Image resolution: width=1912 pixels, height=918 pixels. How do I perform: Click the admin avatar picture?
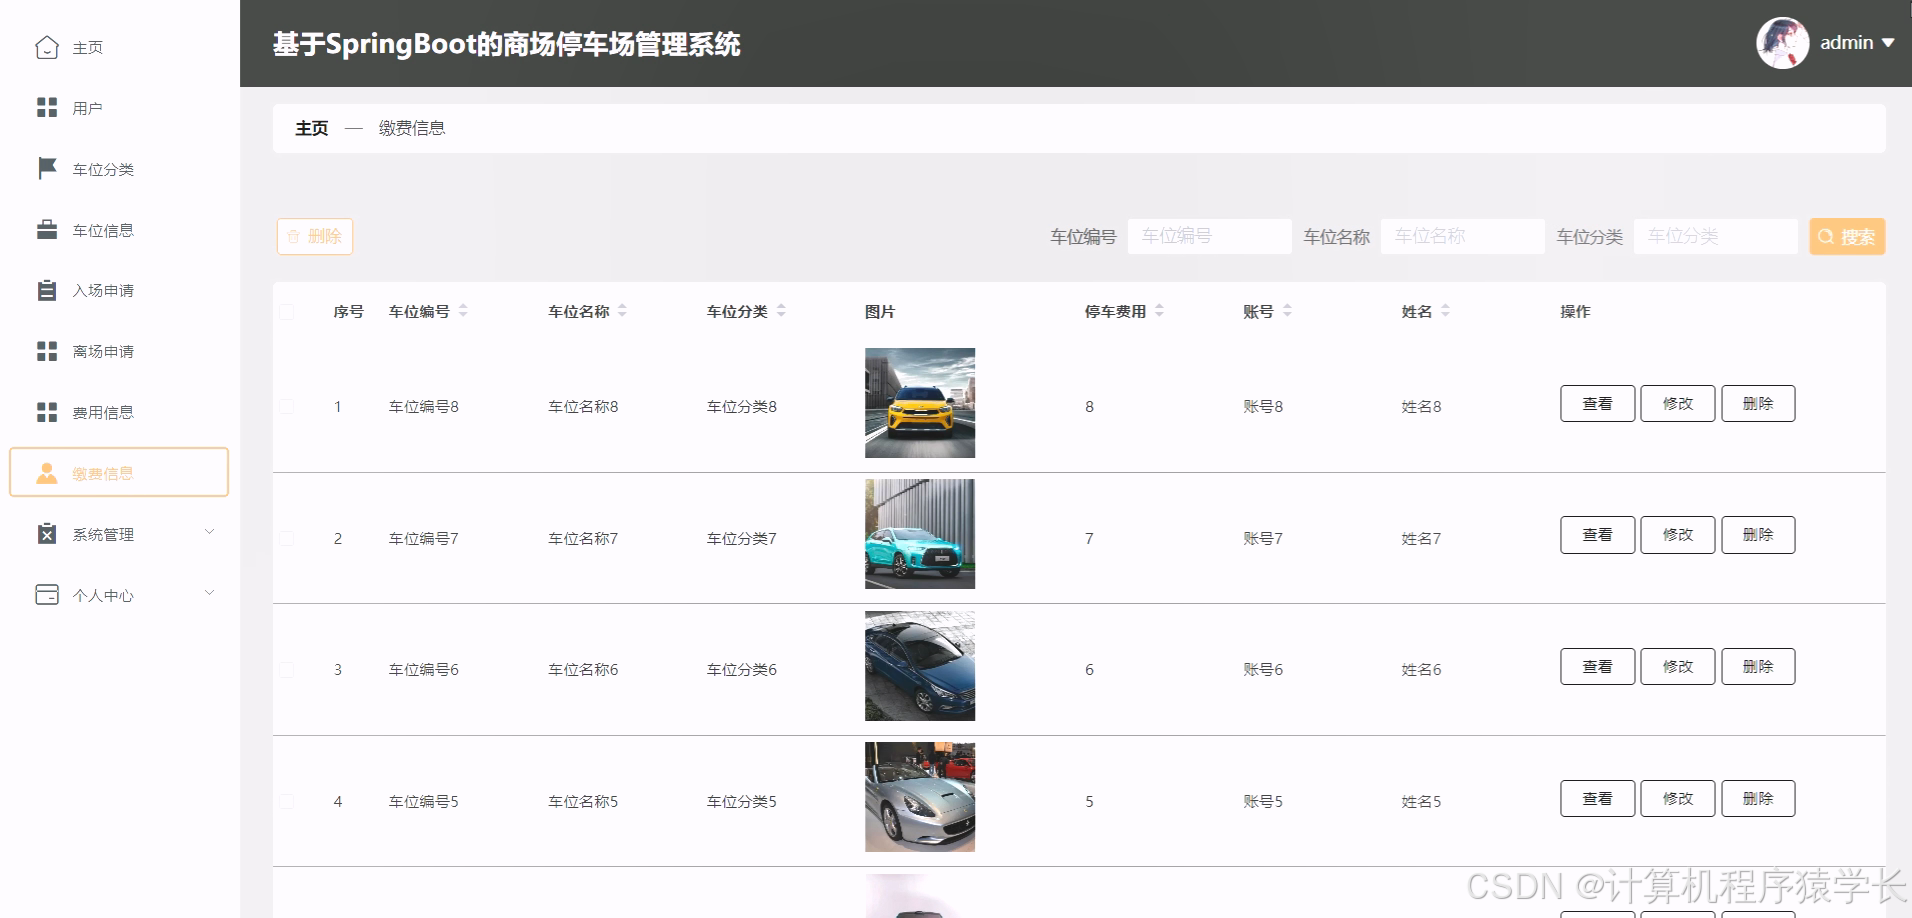click(1782, 43)
